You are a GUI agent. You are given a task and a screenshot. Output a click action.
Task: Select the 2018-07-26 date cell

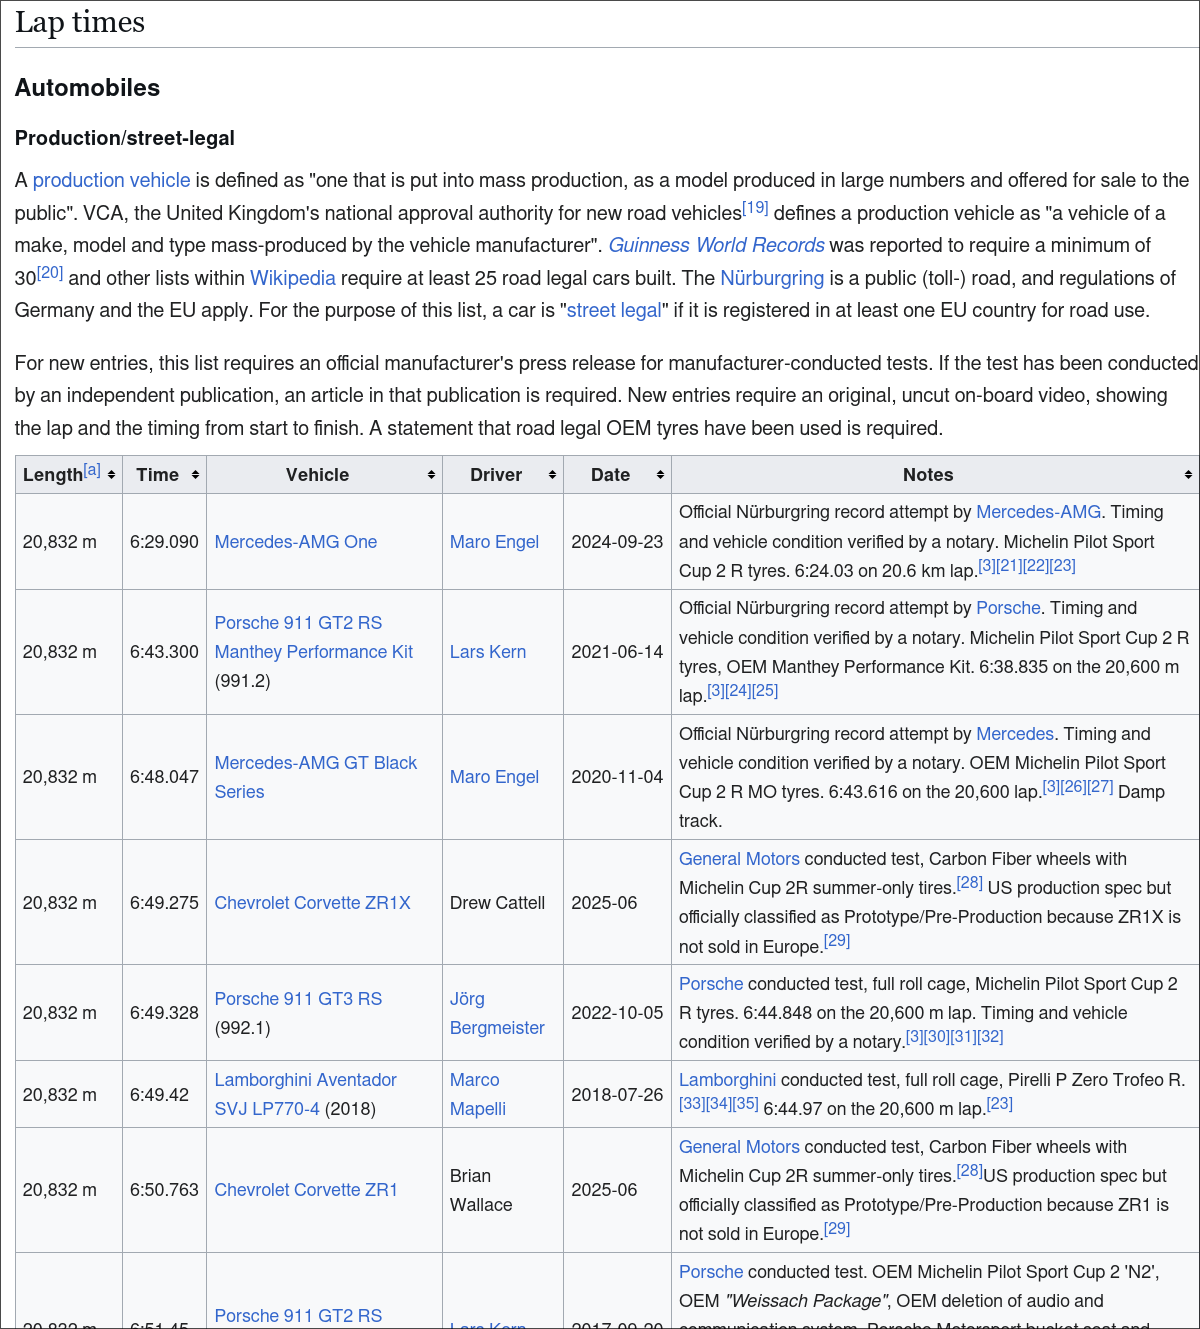(x=617, y=1095)
